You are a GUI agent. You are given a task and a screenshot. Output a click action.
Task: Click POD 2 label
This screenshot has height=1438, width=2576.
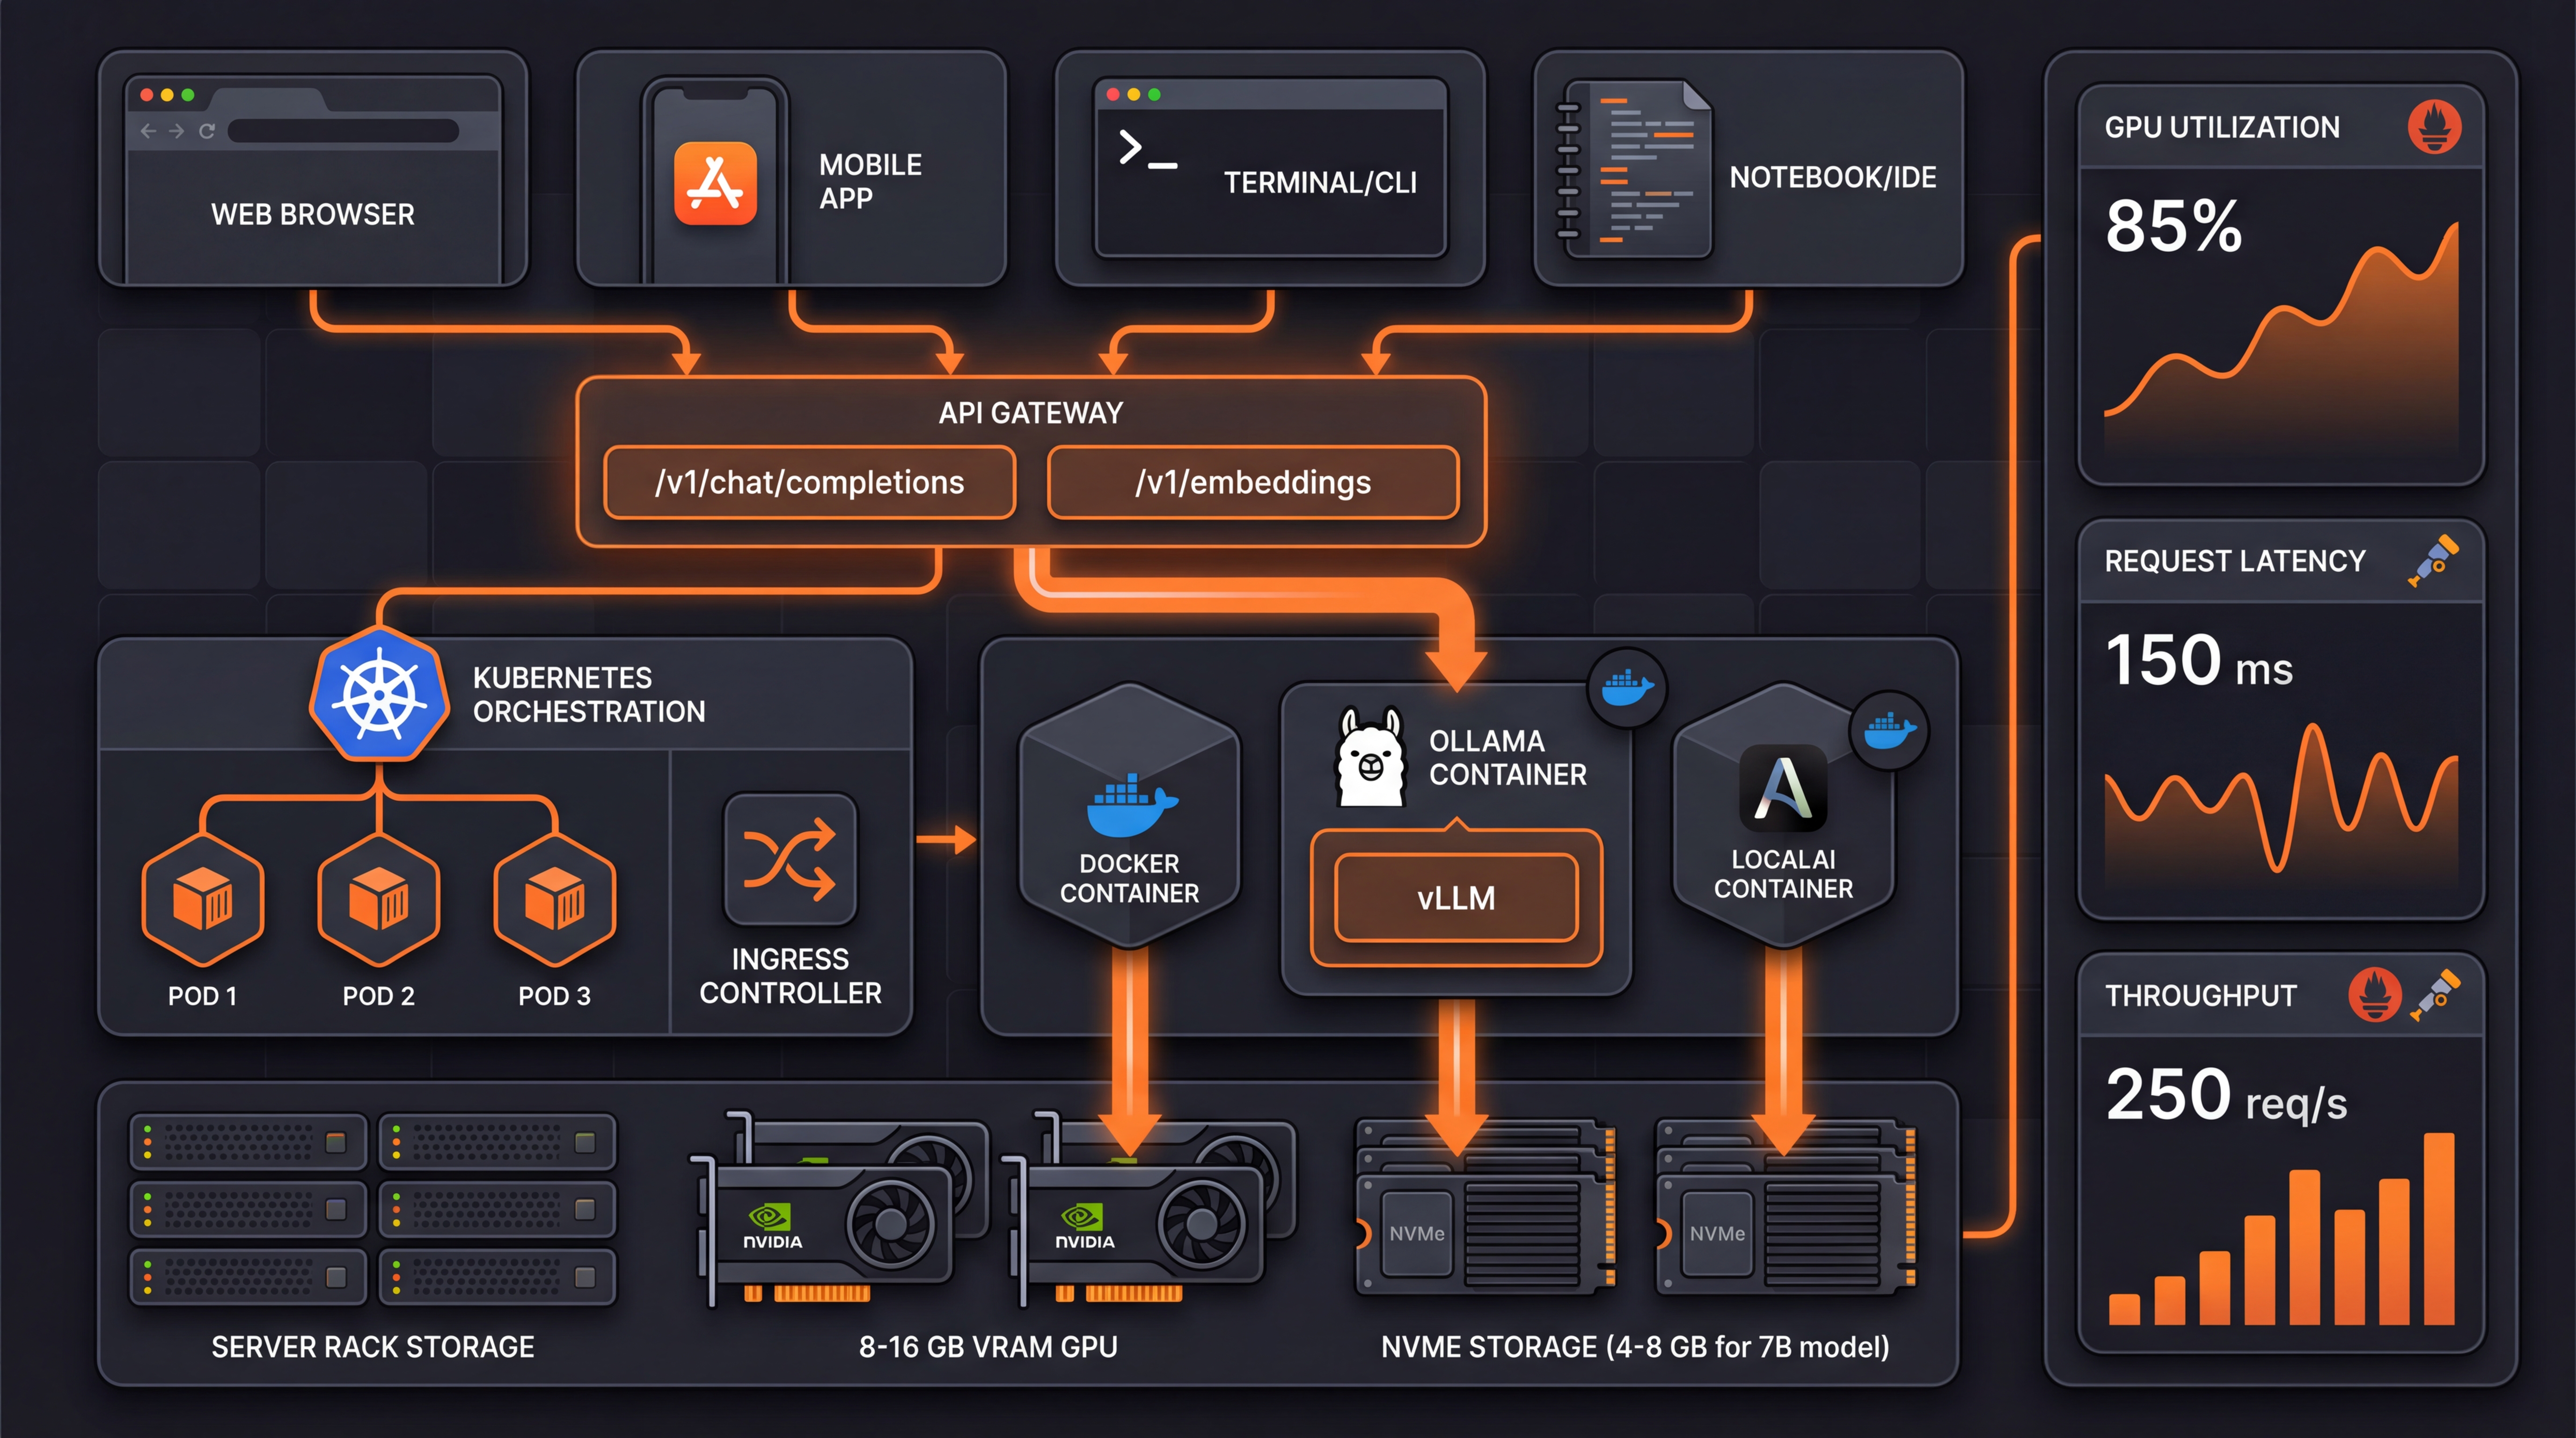(x=378, y=996)
